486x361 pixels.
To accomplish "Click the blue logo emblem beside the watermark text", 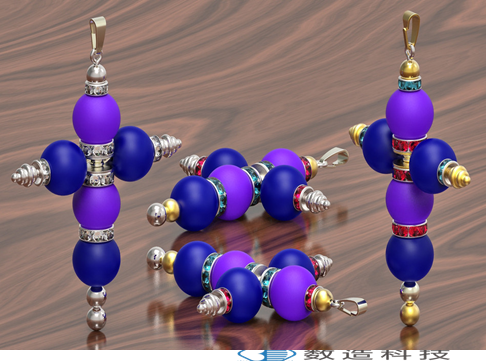I will (x=267, y=355).
